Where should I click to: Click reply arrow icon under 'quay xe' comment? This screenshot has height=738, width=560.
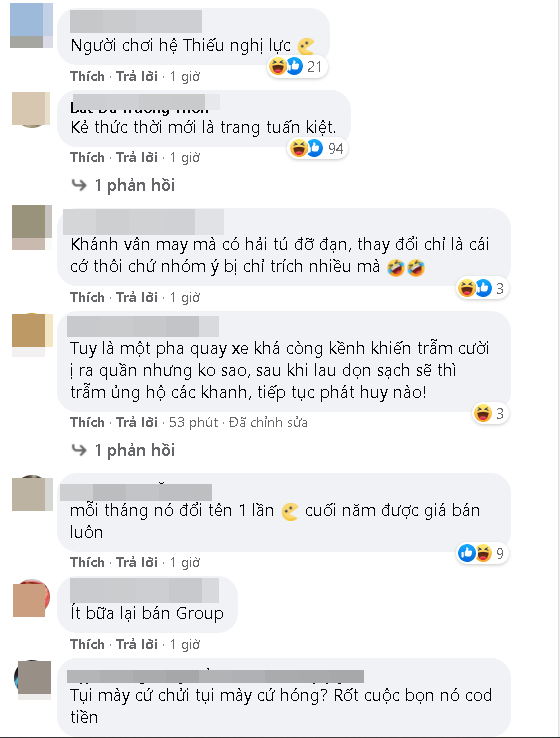79,450
